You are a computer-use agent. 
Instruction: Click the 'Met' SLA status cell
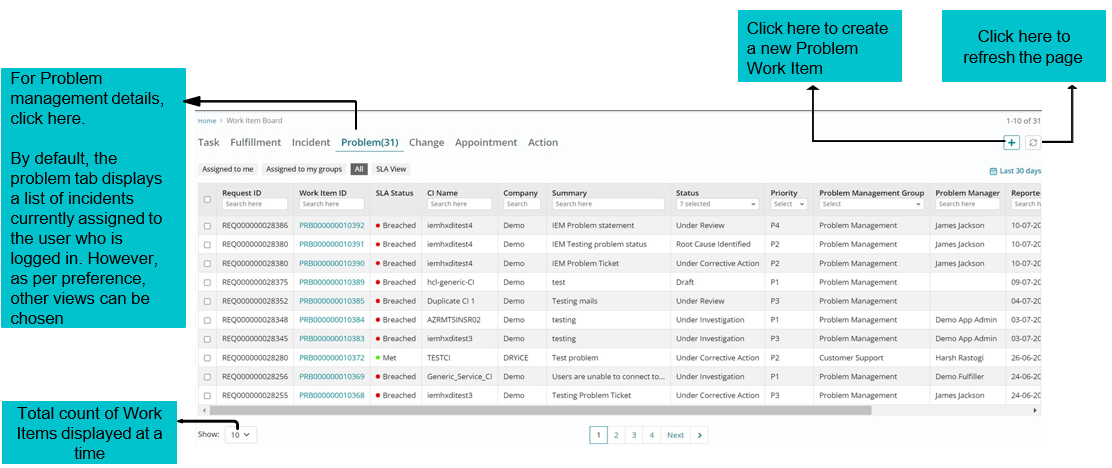click(x=386, y=358)
